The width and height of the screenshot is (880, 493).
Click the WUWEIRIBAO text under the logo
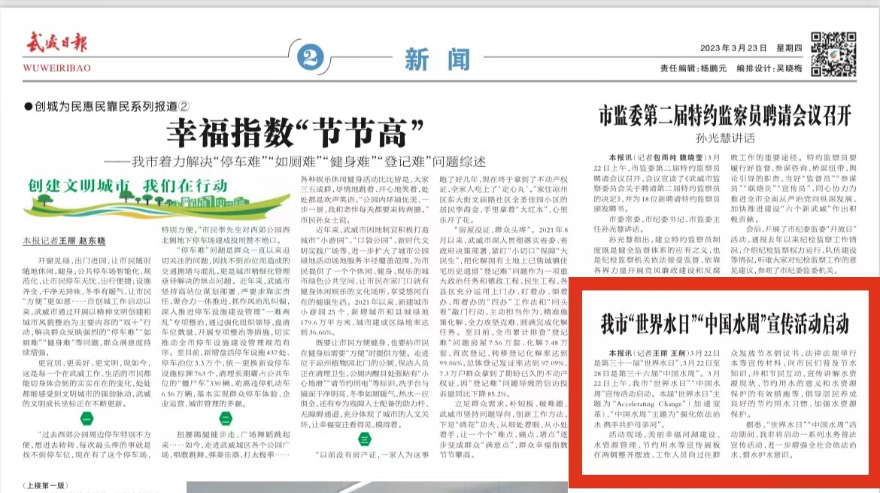pyautogui.click(x=57, y=68)
